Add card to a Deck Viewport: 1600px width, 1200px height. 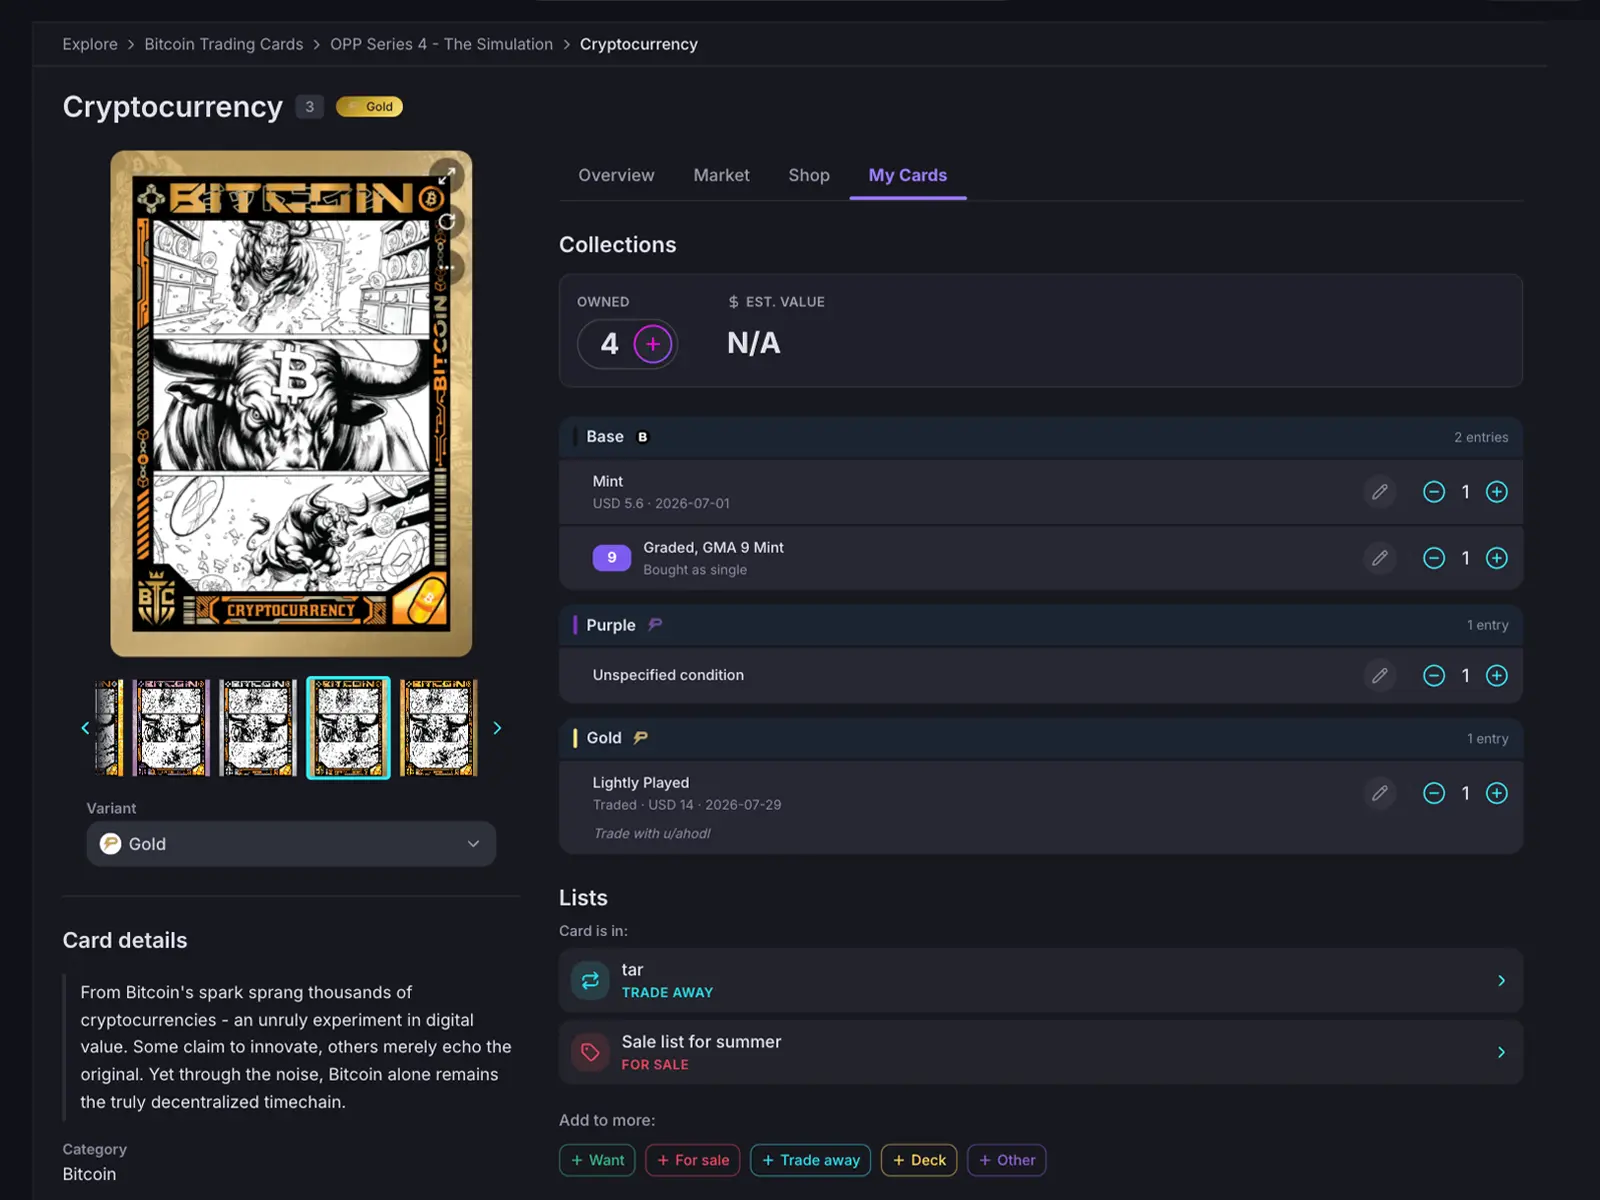point(919,1160)
